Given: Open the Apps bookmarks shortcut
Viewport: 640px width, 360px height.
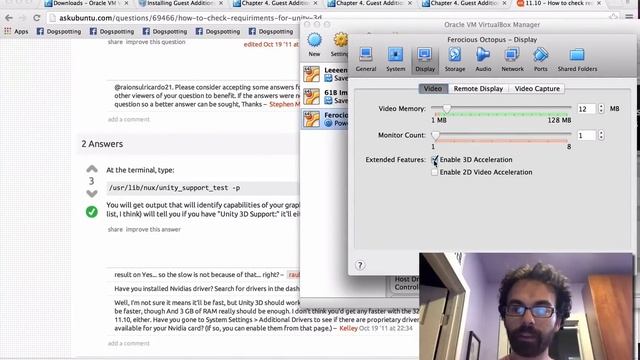Looking at the screenshot, I should tap(16, 31).
